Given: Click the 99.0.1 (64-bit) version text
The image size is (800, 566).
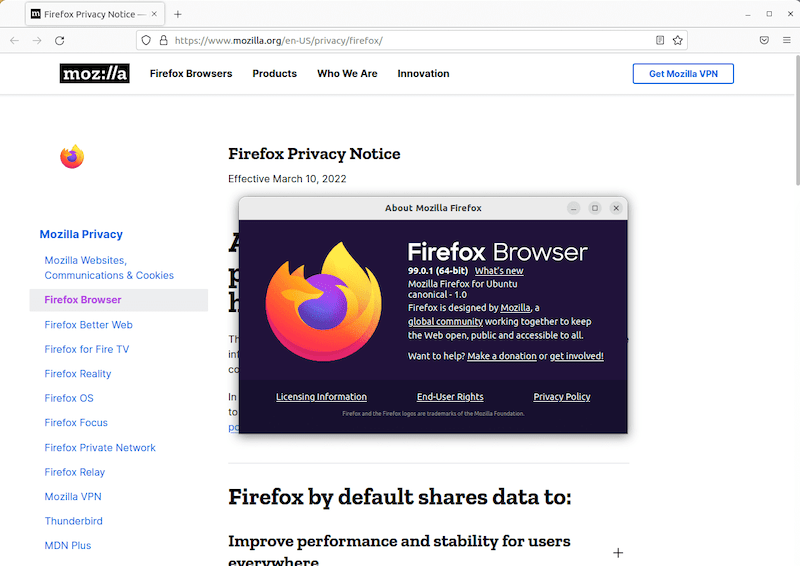Looking at the screenshot, I should [438, 270].
